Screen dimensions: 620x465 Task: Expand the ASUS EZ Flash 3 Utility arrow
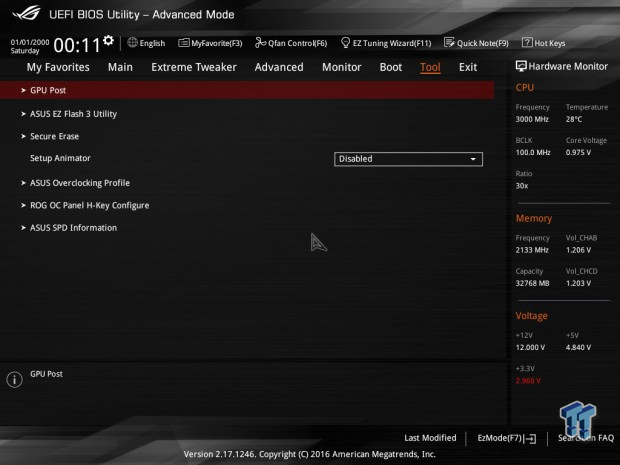click(23, 114)
